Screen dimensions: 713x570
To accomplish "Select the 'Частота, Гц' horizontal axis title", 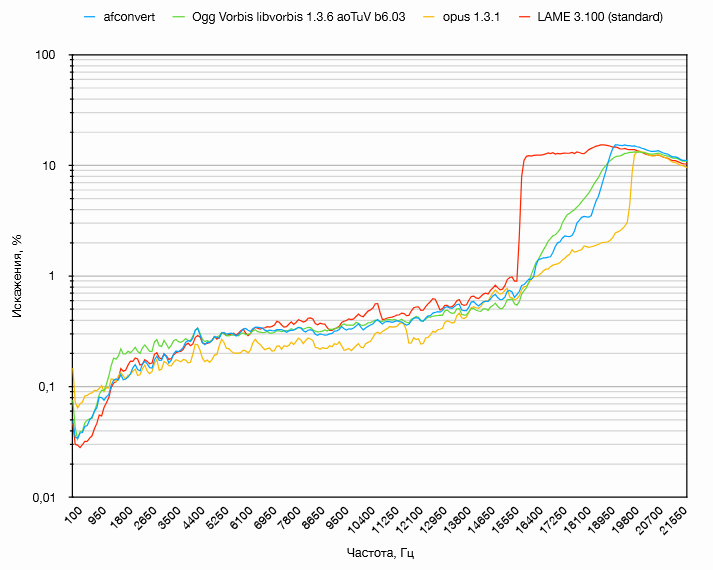I will click(380, 553).
